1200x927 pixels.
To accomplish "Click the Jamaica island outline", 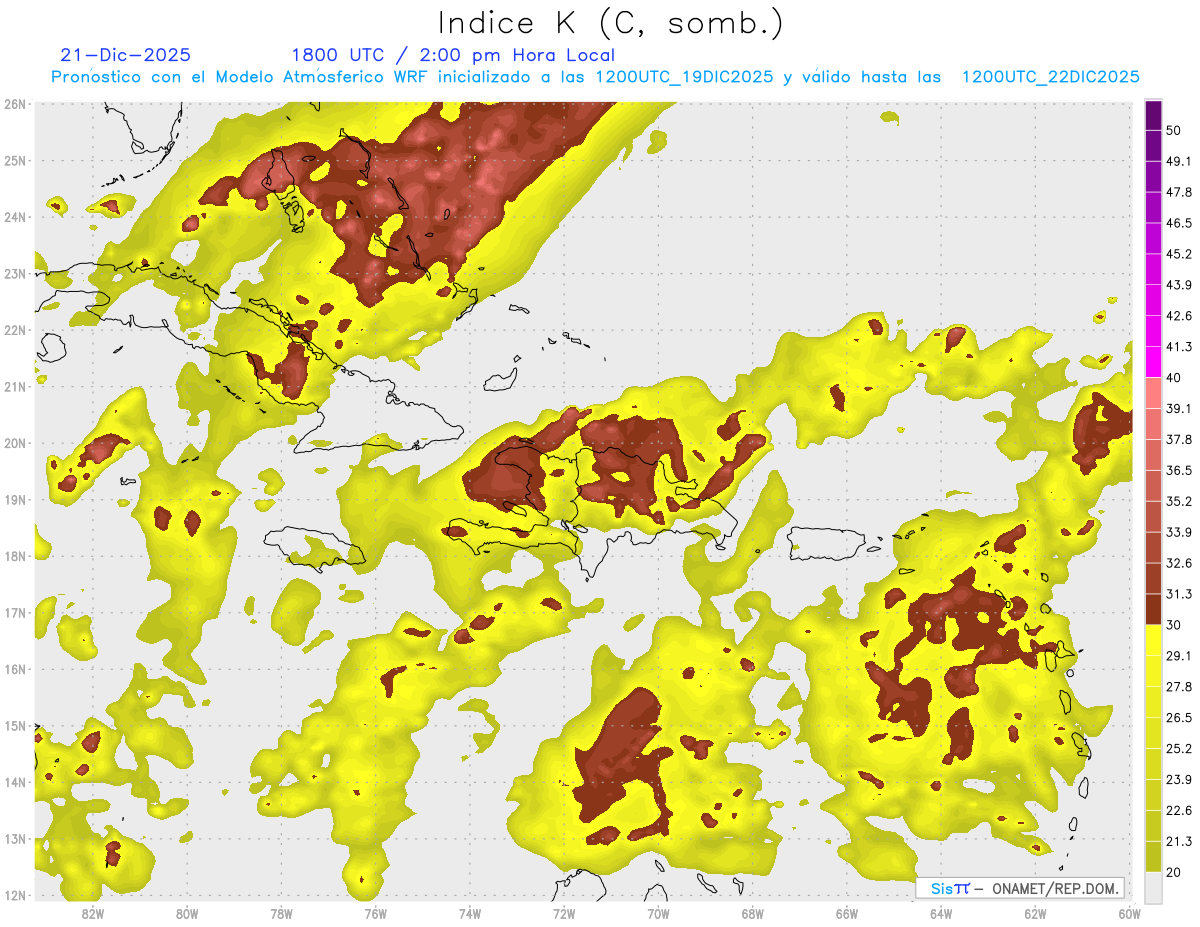I will point(313,546).
